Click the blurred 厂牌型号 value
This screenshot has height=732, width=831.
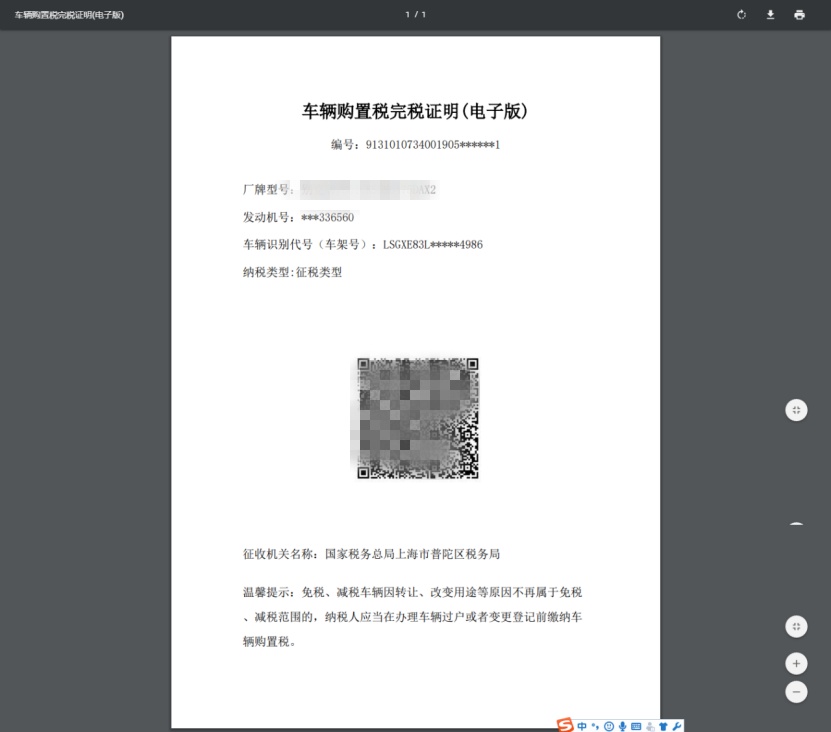click(x=369, y=190)
